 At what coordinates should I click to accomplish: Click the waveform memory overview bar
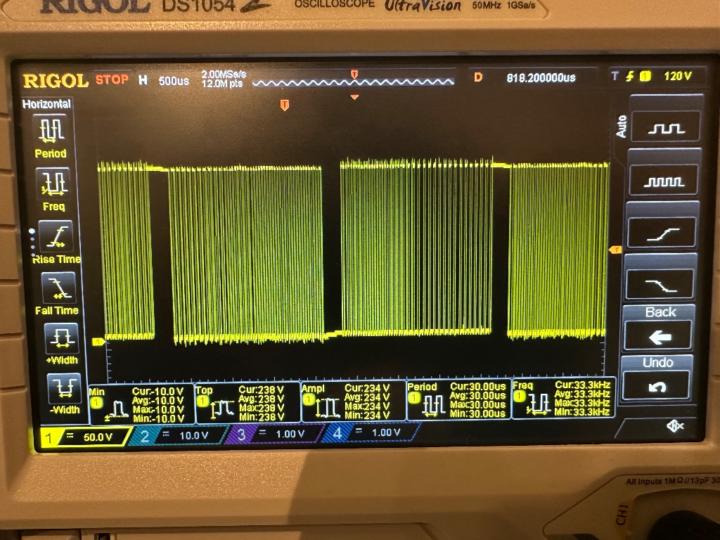pyautogui.click(x=353, y=82)
